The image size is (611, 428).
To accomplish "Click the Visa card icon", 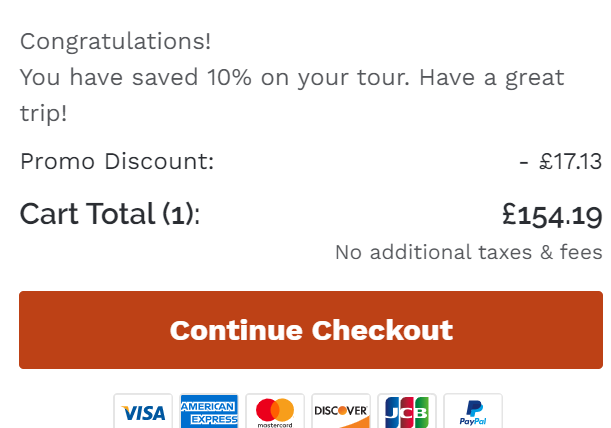I will click(143, 411).
